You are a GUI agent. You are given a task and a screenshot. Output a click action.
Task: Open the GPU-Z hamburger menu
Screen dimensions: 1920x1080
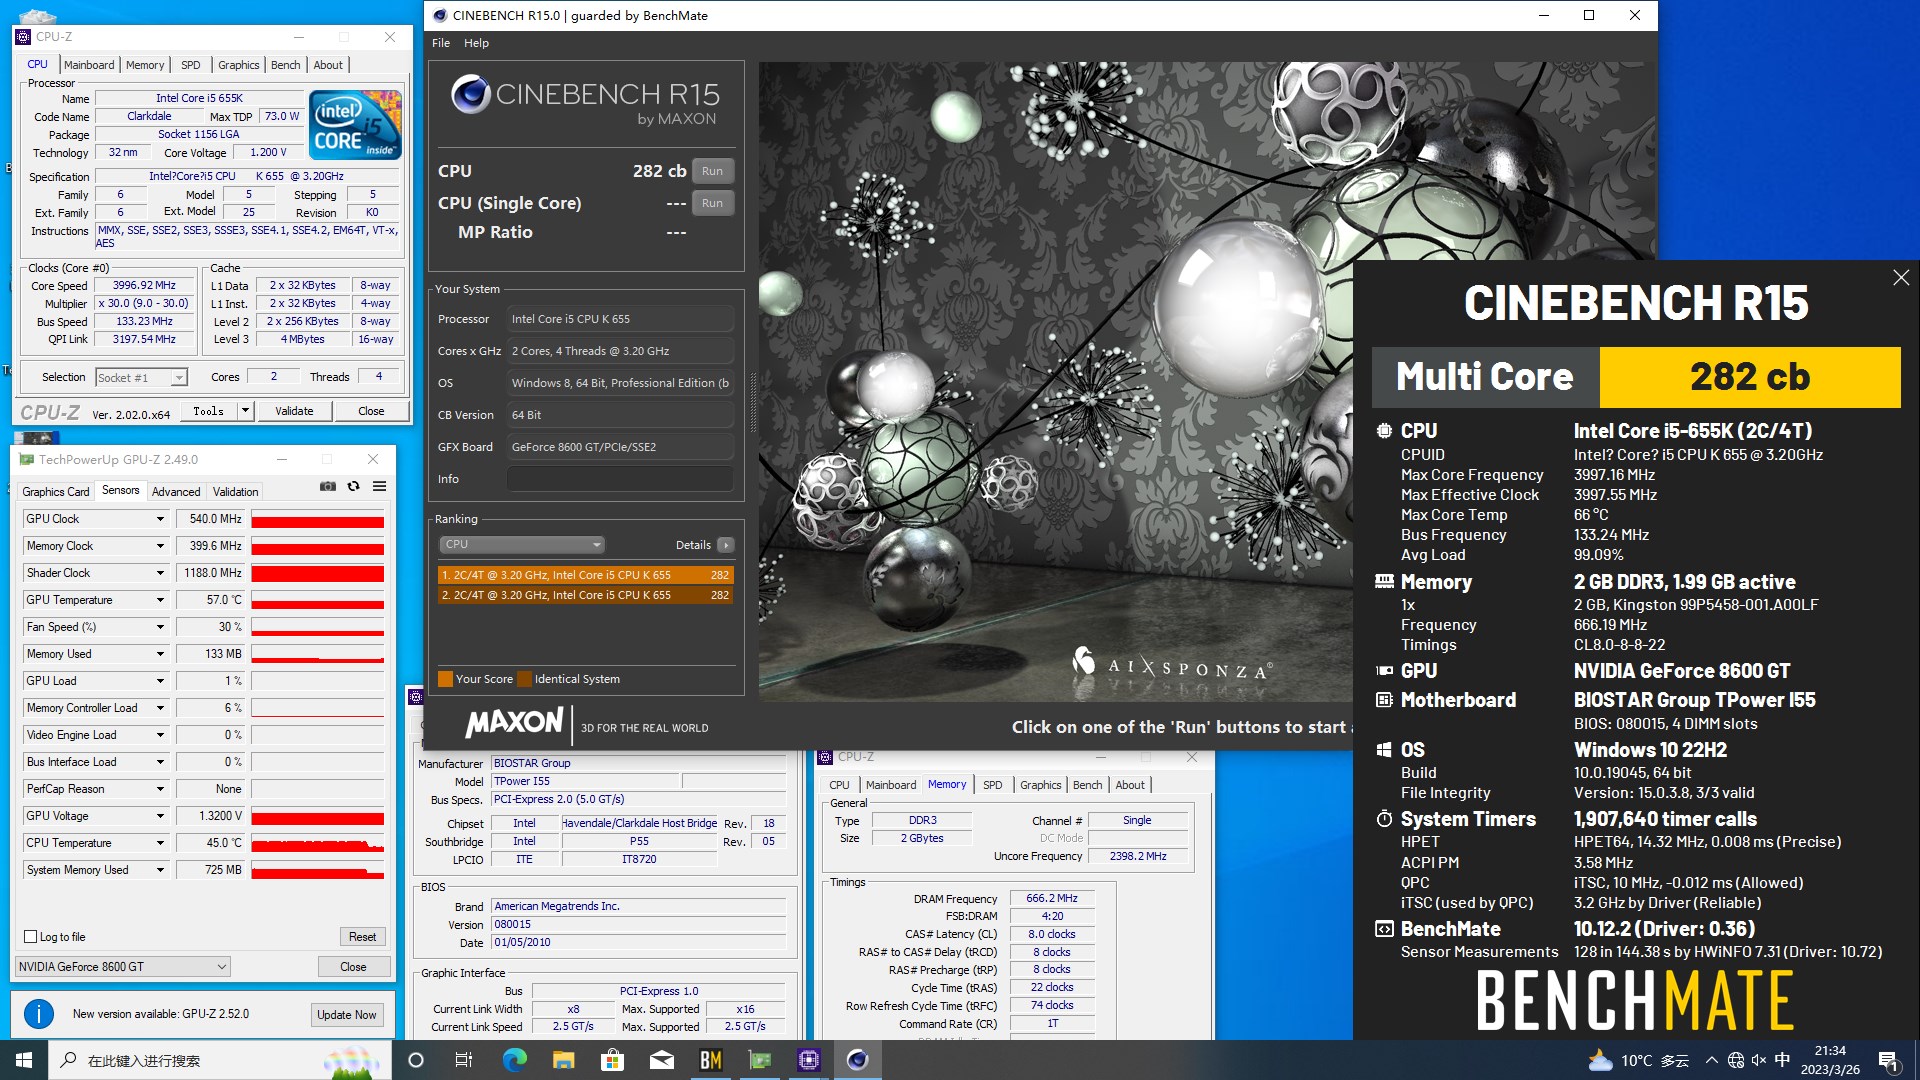click(380, 487)
